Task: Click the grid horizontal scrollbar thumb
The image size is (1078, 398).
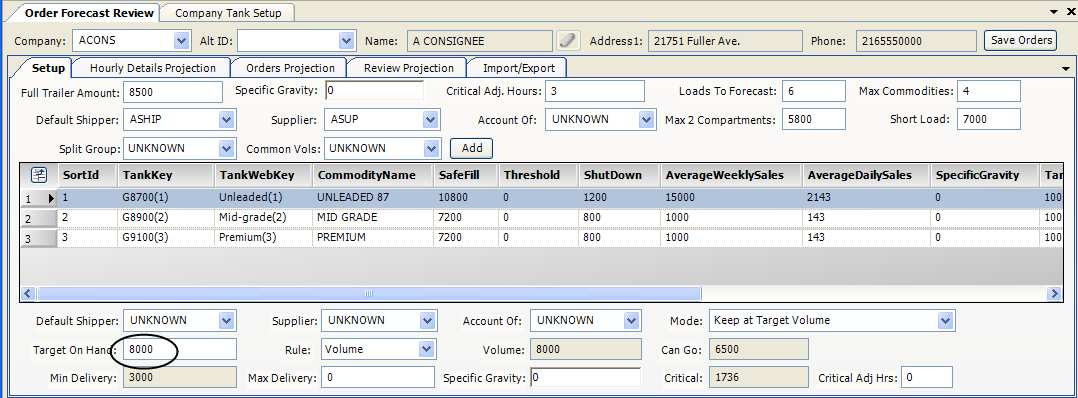Action: (369, 294)
